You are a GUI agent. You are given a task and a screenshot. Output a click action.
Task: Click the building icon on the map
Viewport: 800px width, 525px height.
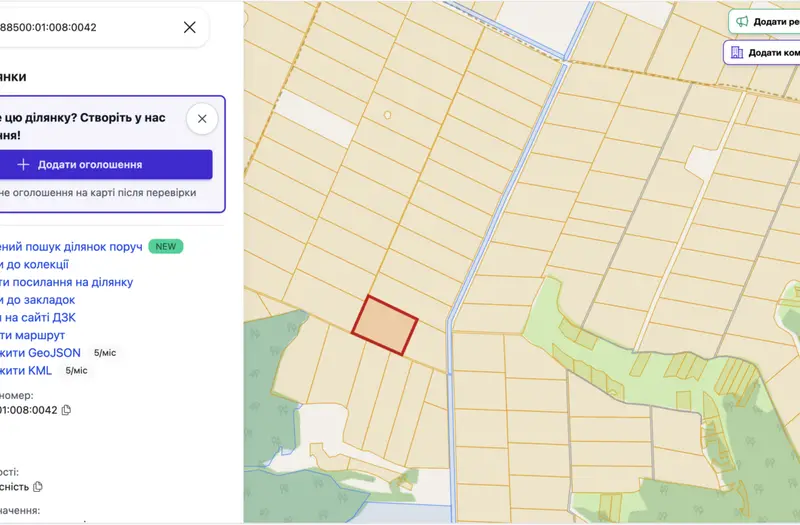point(737,53)
